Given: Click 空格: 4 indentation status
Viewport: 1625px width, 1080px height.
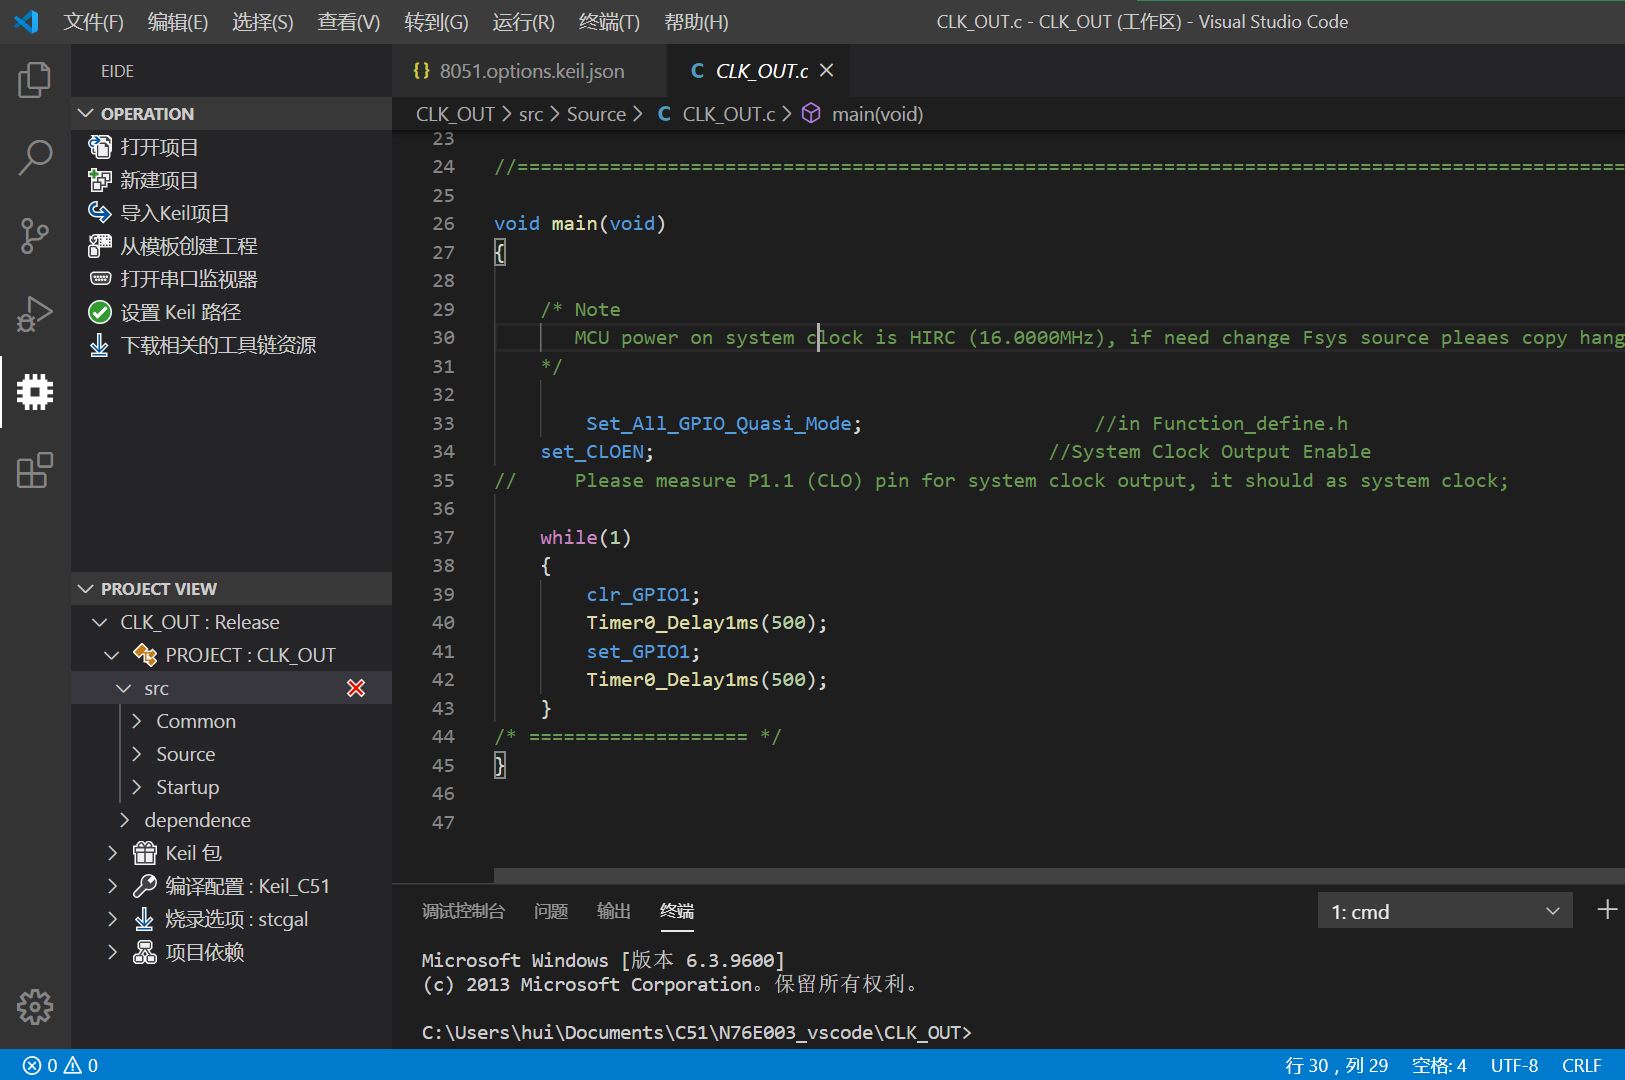Looking at the screenshot, I should (x=1439, y=1065).
